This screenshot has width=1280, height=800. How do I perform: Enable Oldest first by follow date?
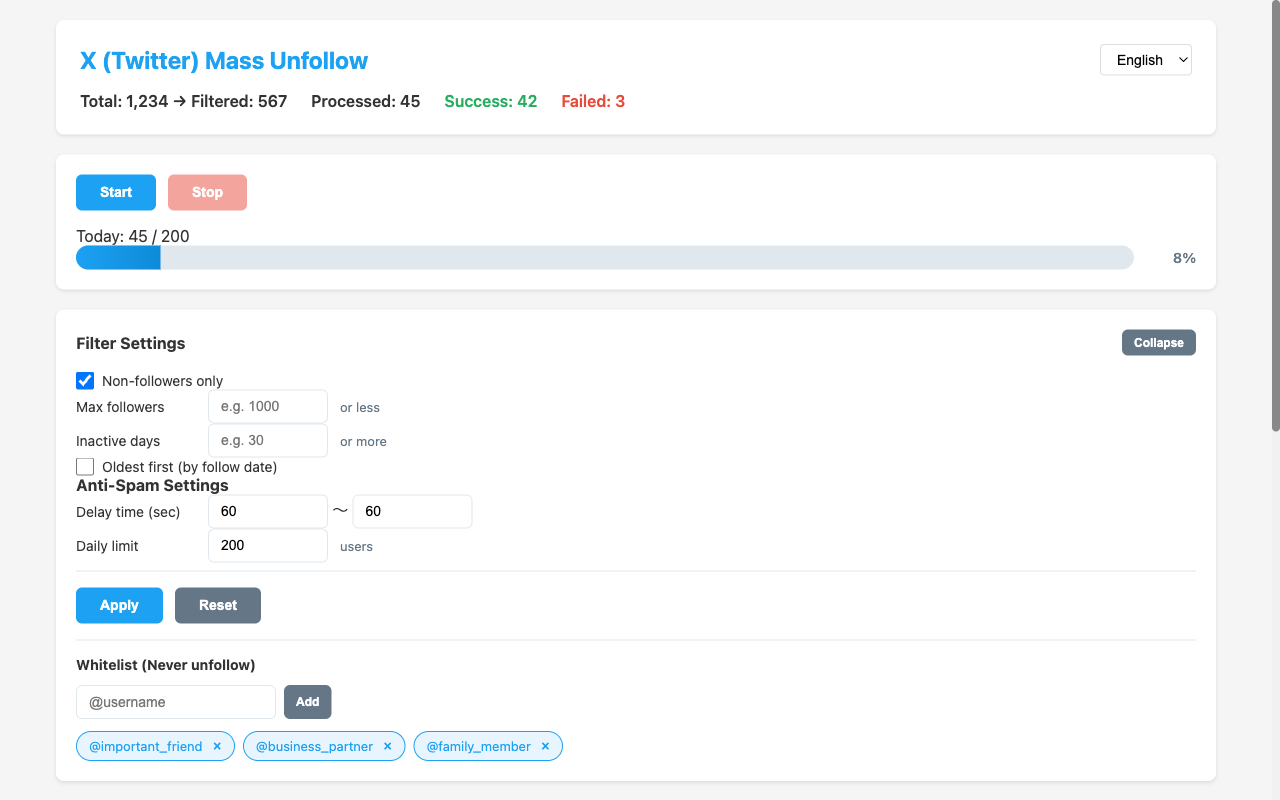point(85,467)
